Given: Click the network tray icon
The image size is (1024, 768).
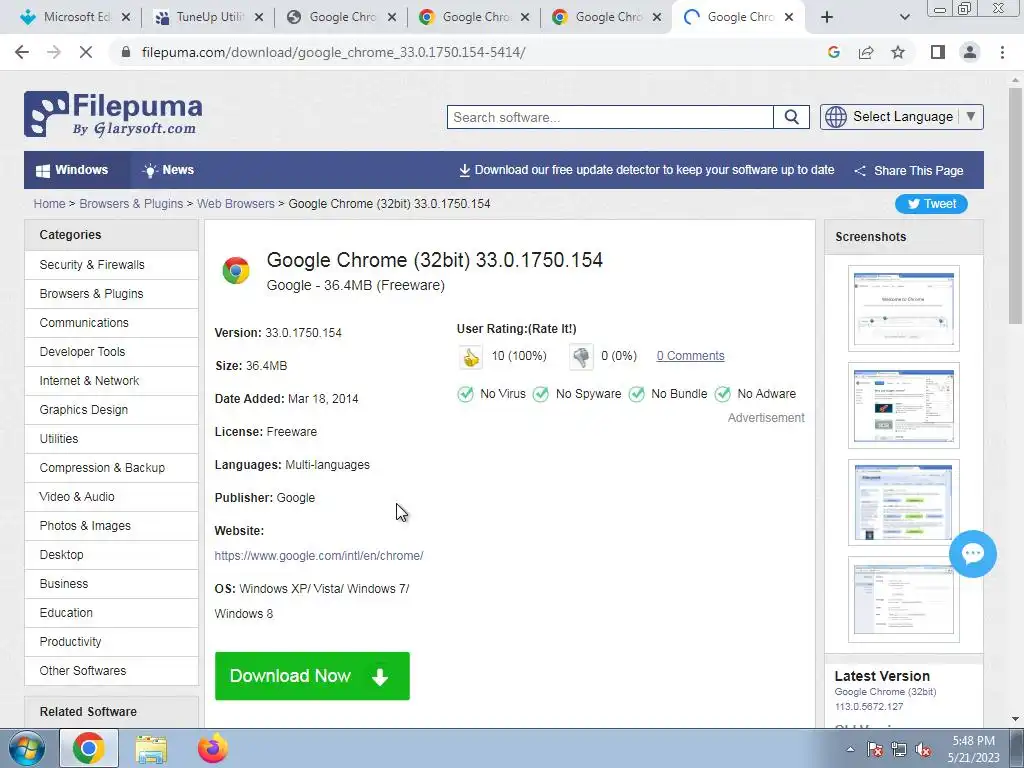Looking at the screenshot, I should (x=899, y=750).
